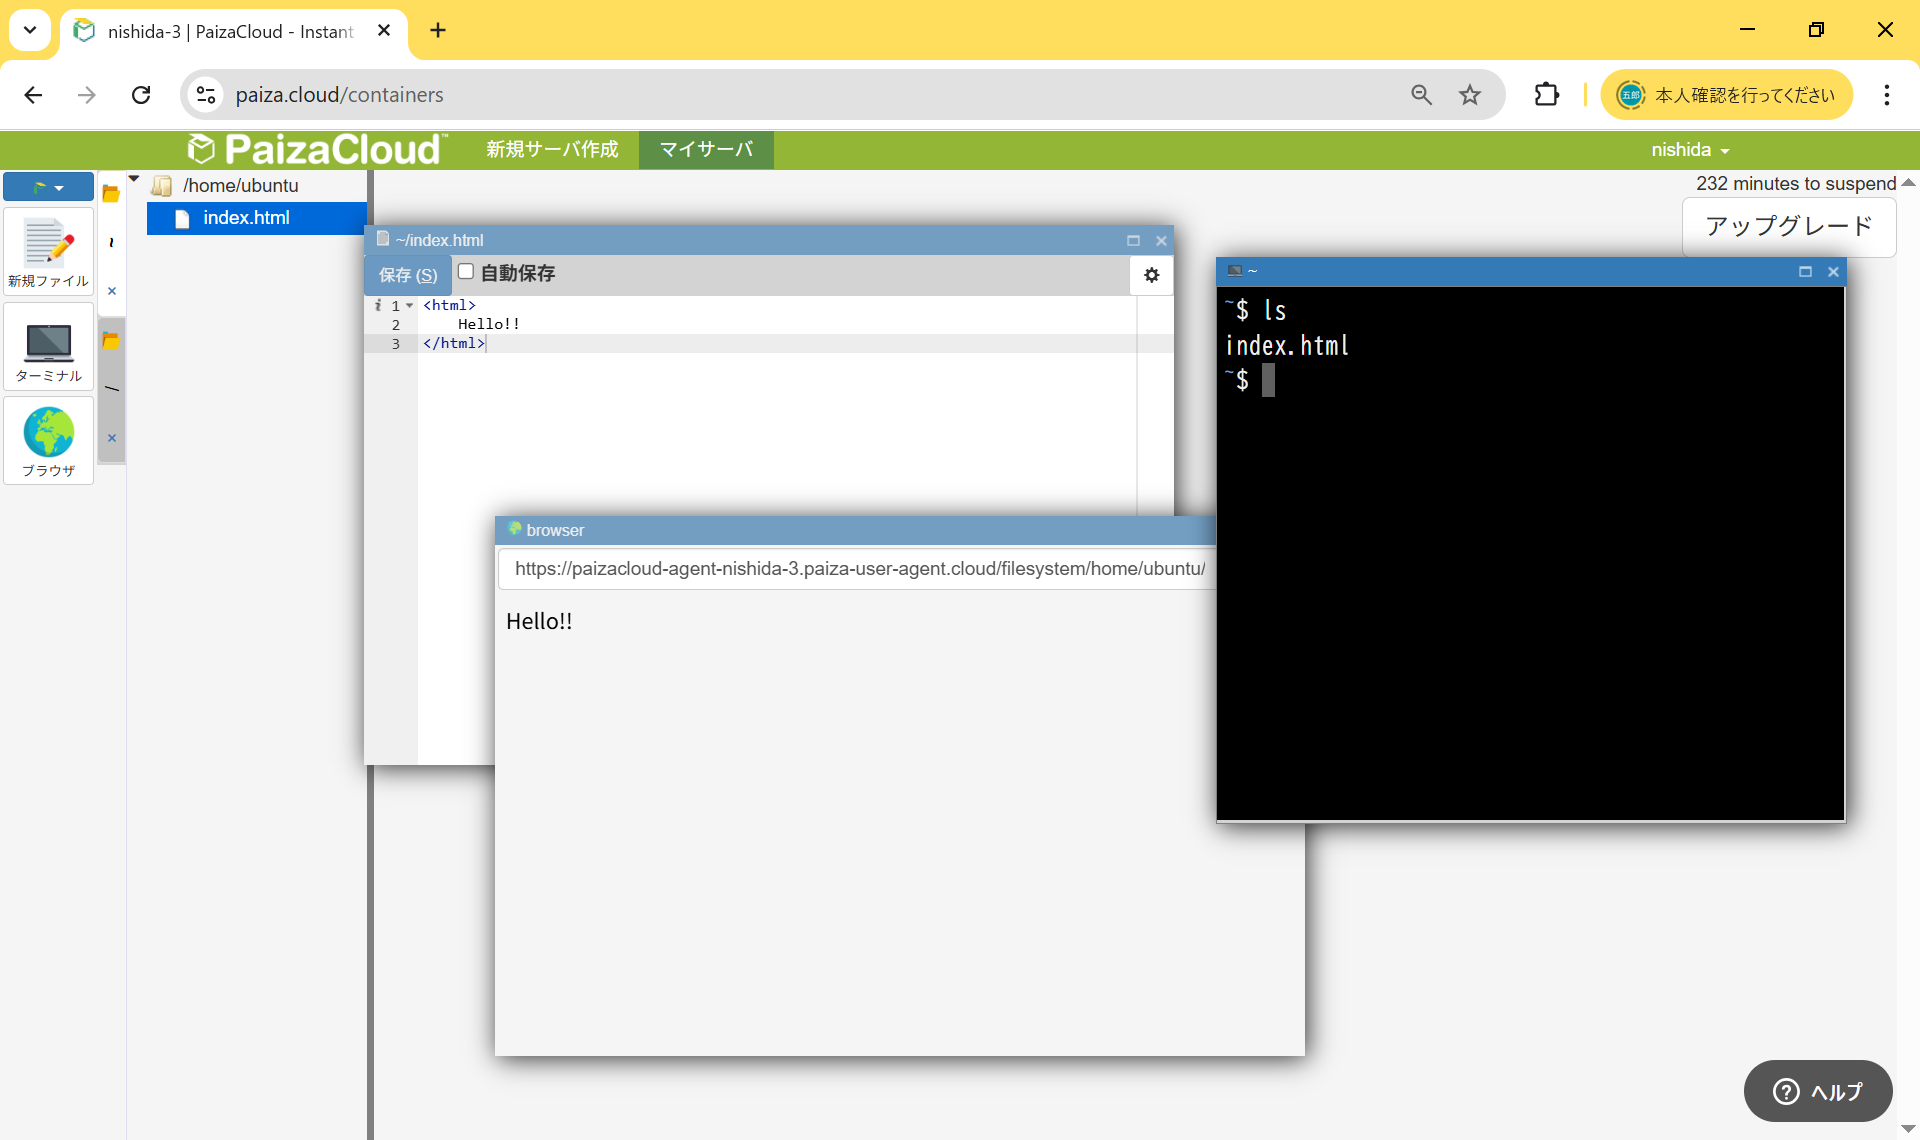
Task: Fold the html tag on line 1
Action: point(410,306)
